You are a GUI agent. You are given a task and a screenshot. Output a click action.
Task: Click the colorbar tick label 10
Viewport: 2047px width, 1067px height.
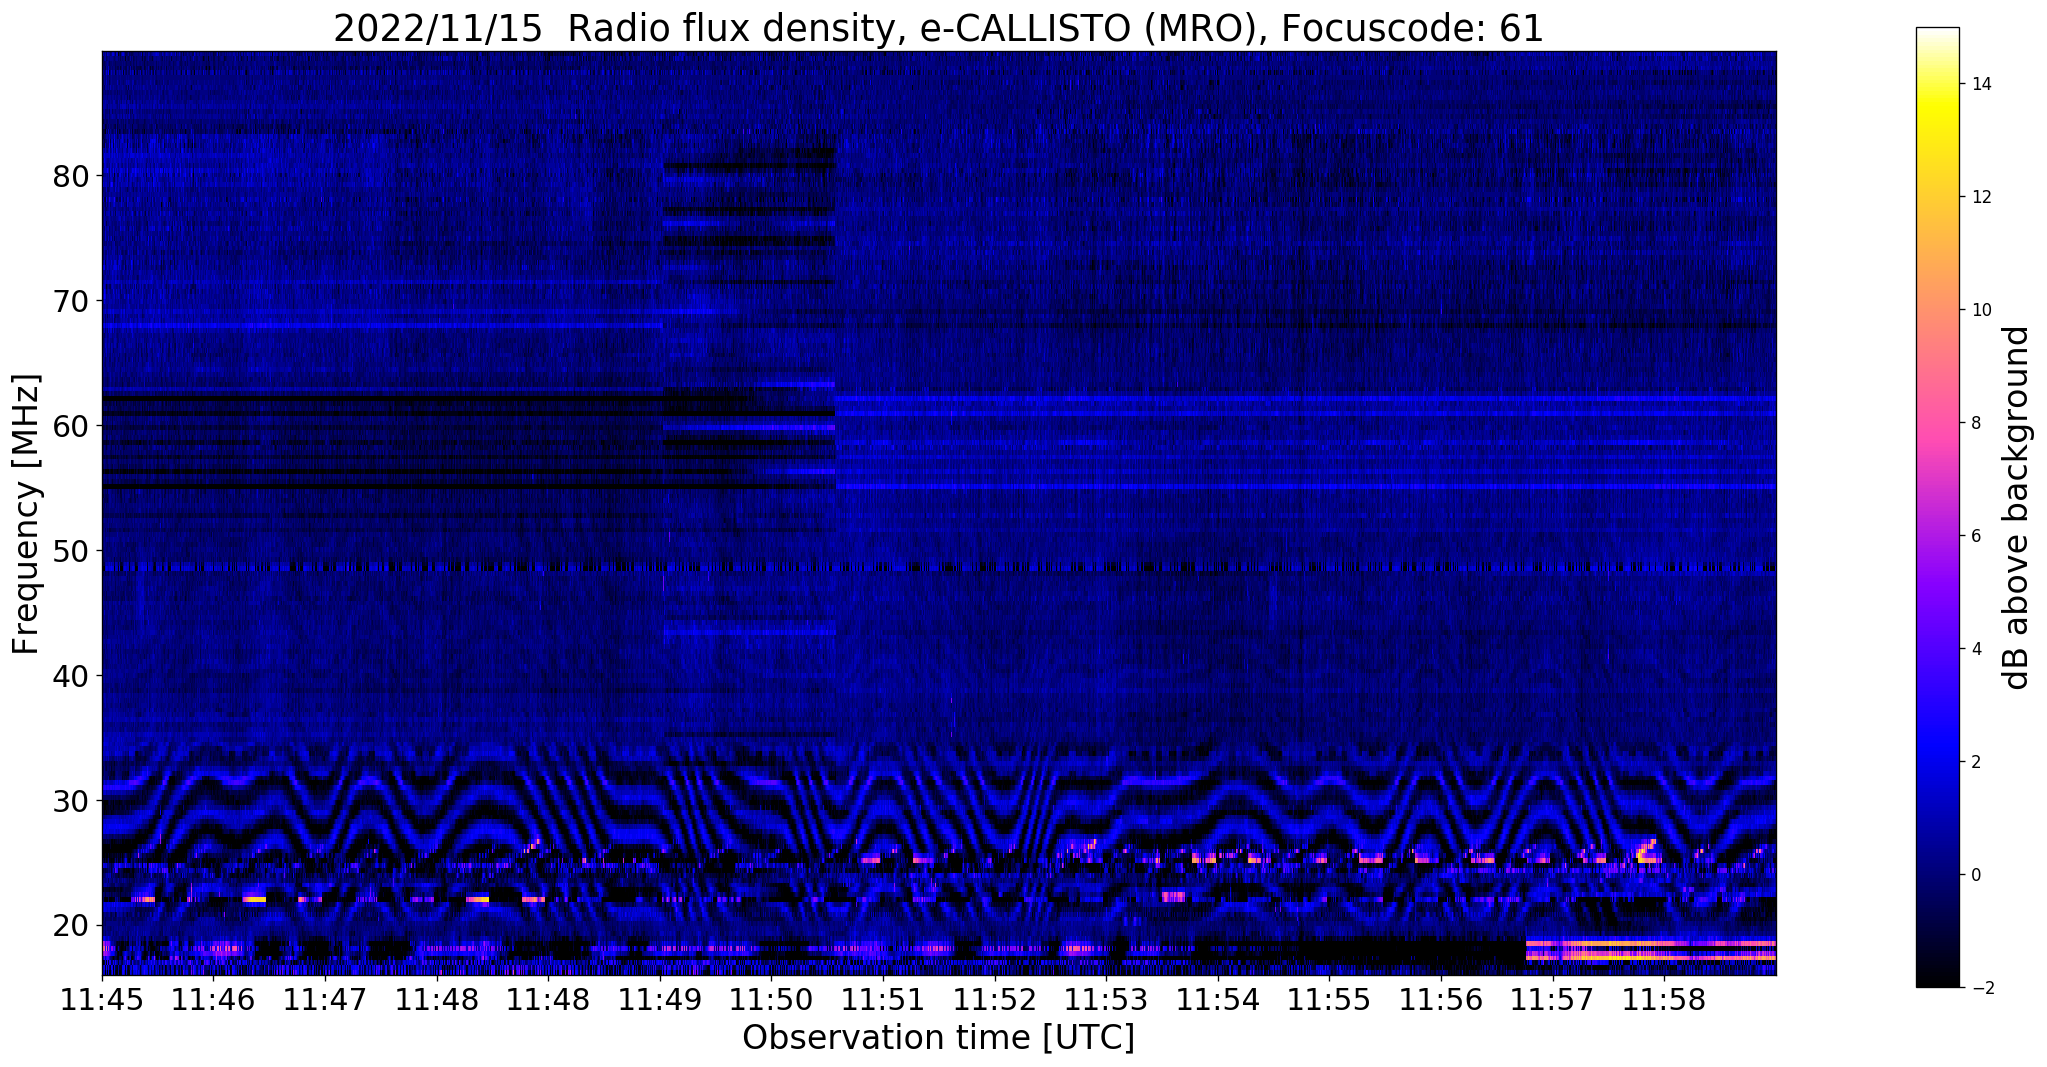point(1980,310)
